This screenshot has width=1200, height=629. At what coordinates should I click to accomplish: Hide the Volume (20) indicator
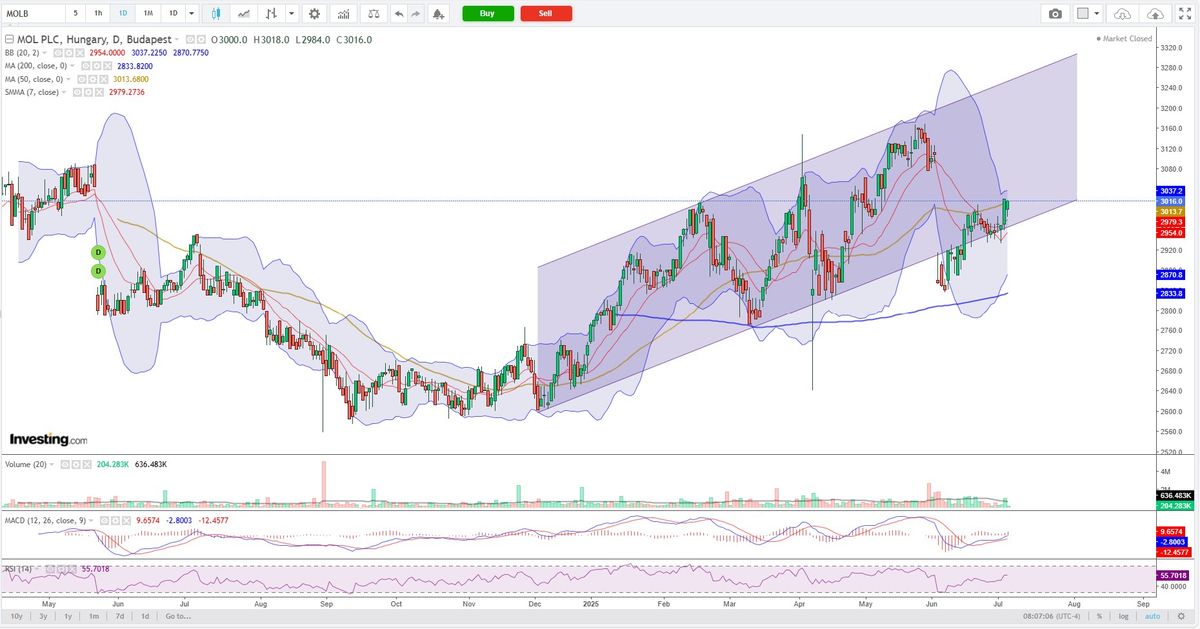(x=67, y=465)
